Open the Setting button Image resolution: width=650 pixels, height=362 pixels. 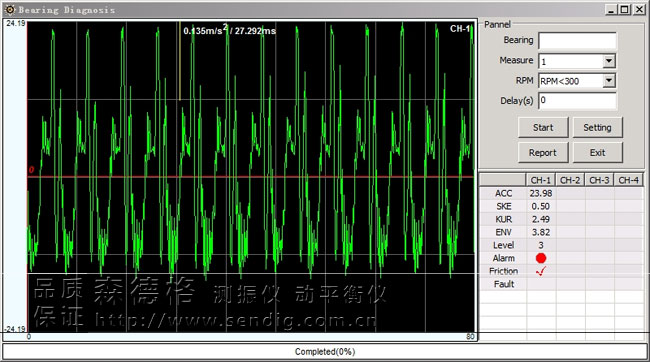[597, 127]
